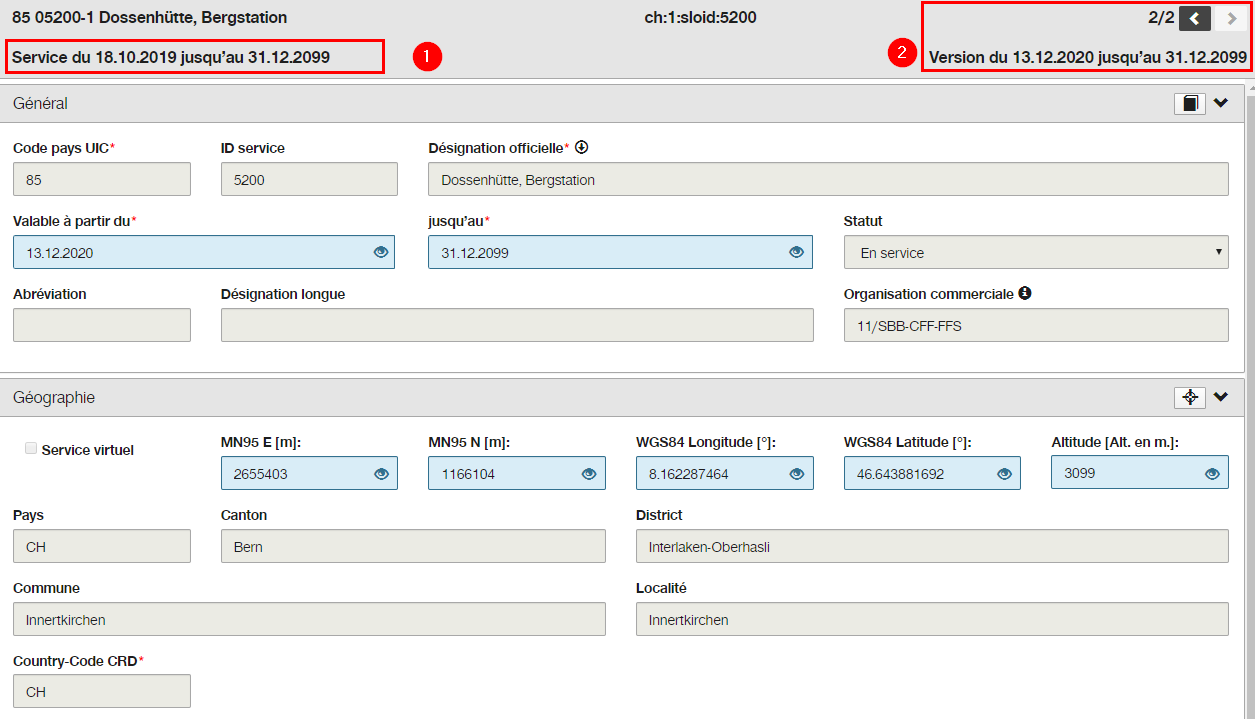Click info icon next to Organisation commerciale
The image size is (1255, 719).
tap(1025, 294)
